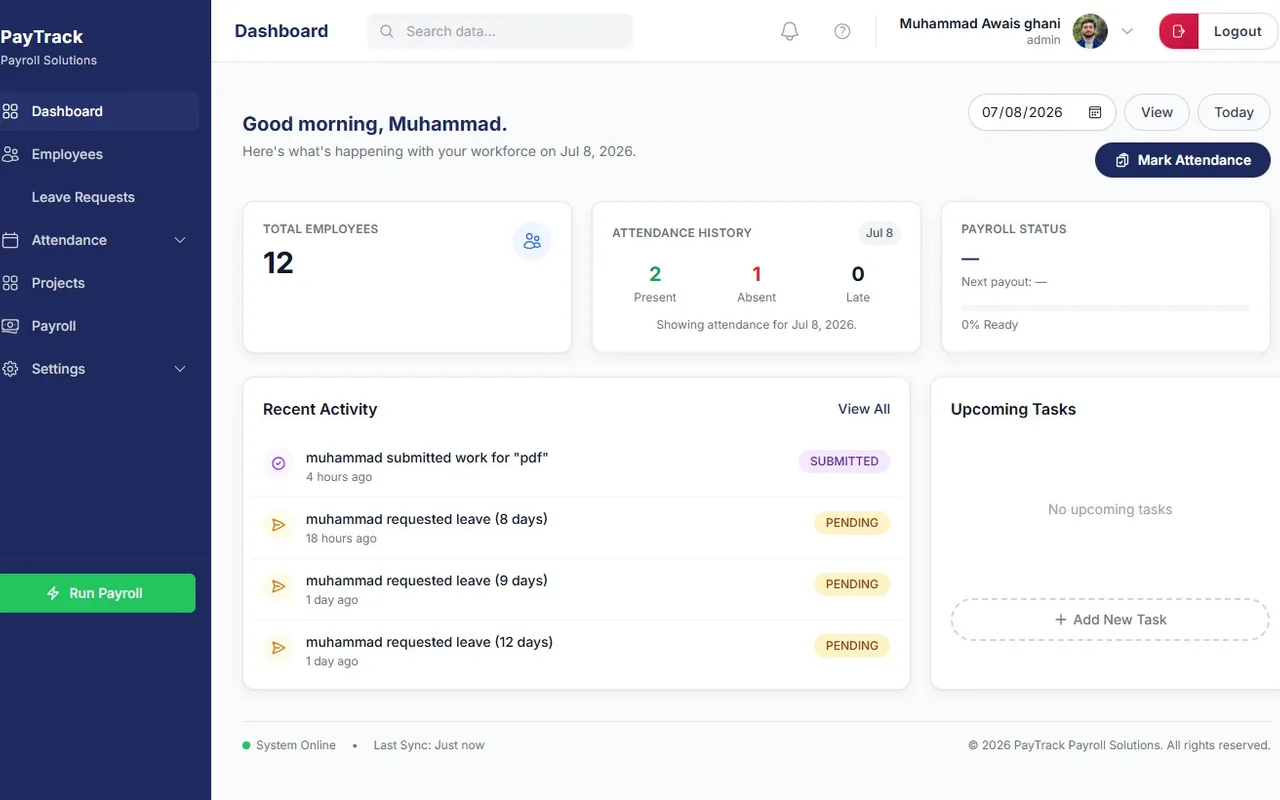
Task: Click the Today button
Action: pyautogui.click(x=1234, y=112)
